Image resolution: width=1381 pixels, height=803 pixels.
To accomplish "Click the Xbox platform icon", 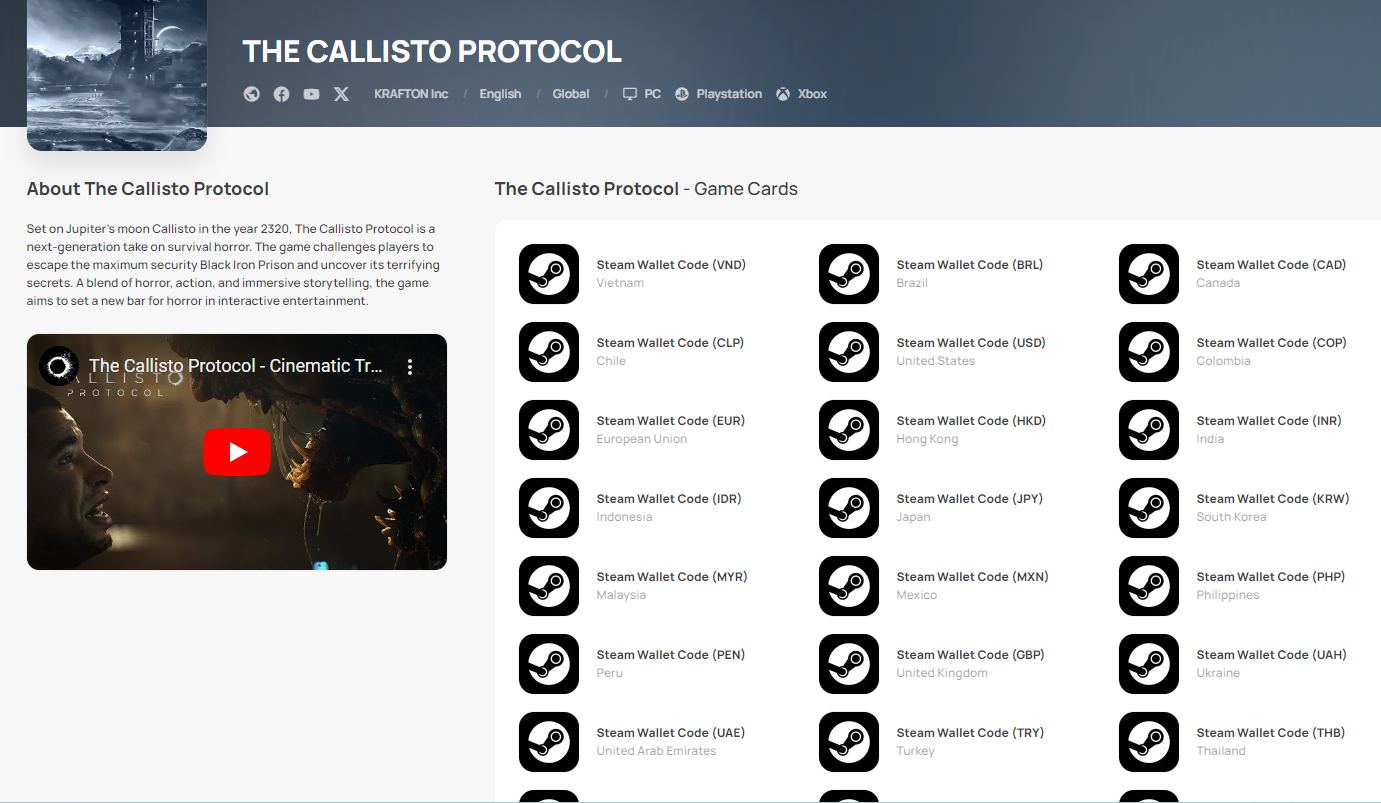I will [783, 94].
